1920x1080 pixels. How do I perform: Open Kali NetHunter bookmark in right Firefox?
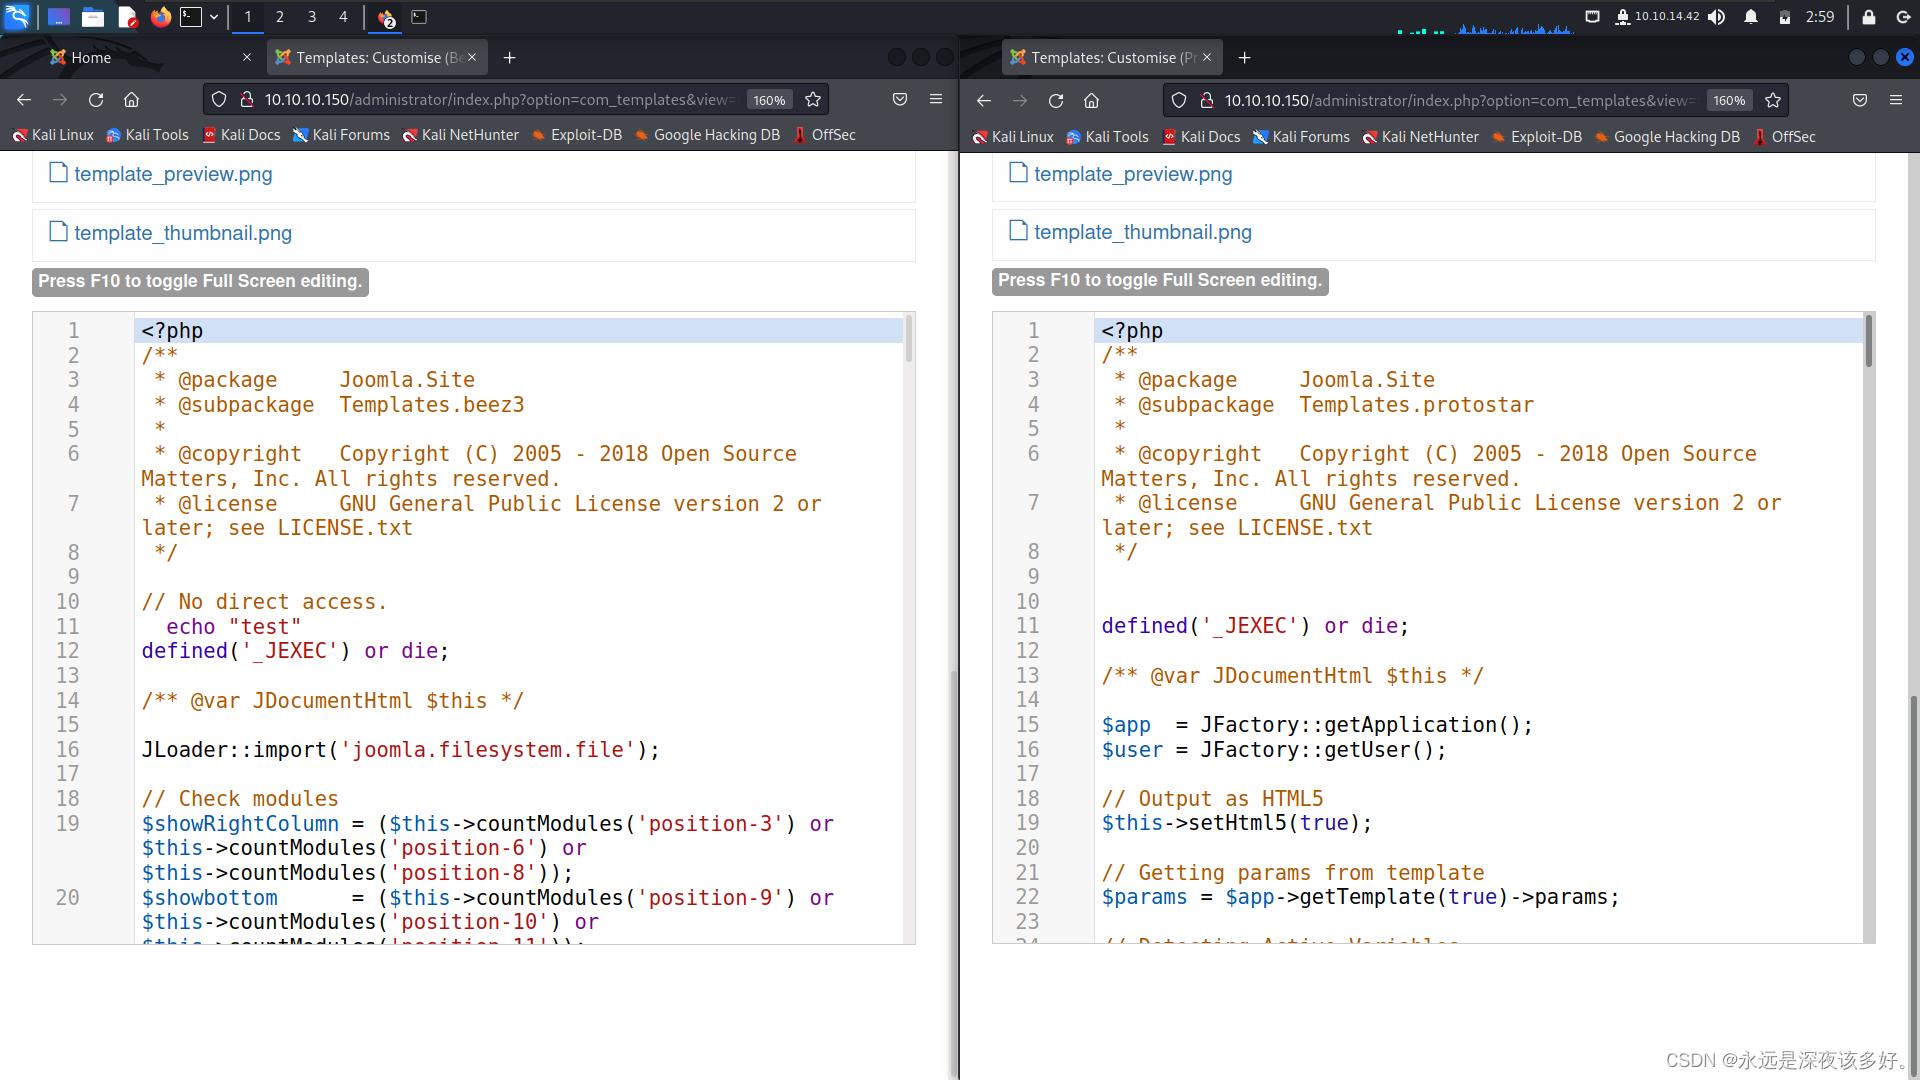click(x=1420, y=137)
